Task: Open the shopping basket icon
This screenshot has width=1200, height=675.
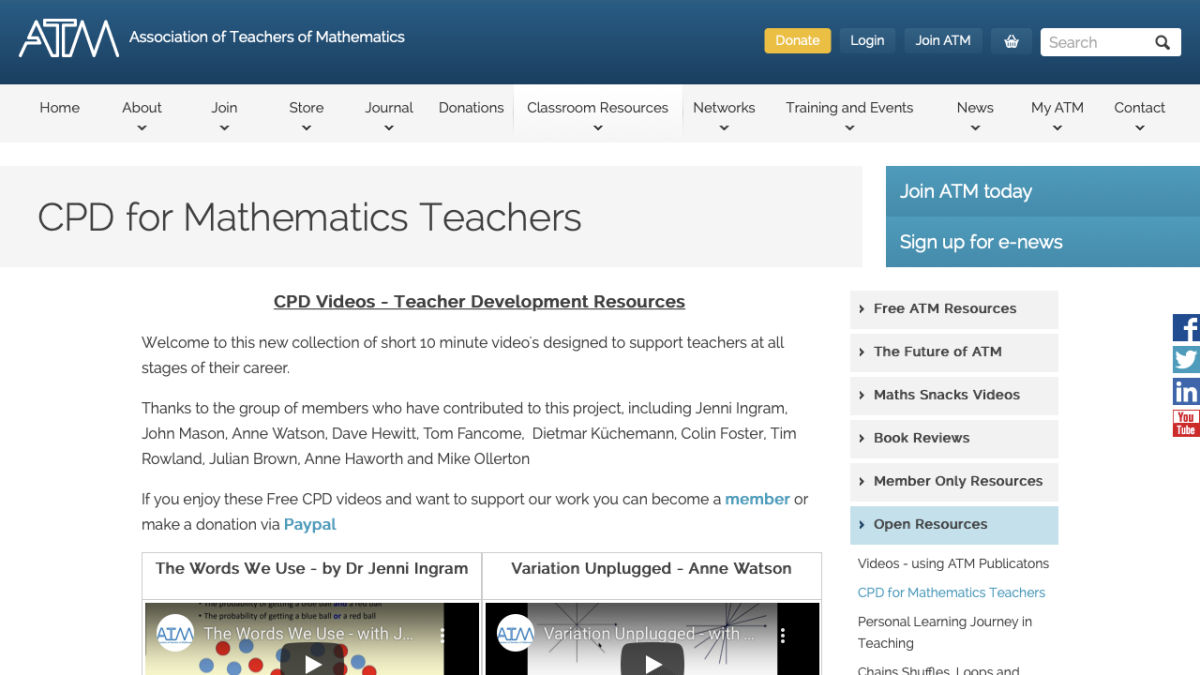Action: click(x=1010, y=40)
